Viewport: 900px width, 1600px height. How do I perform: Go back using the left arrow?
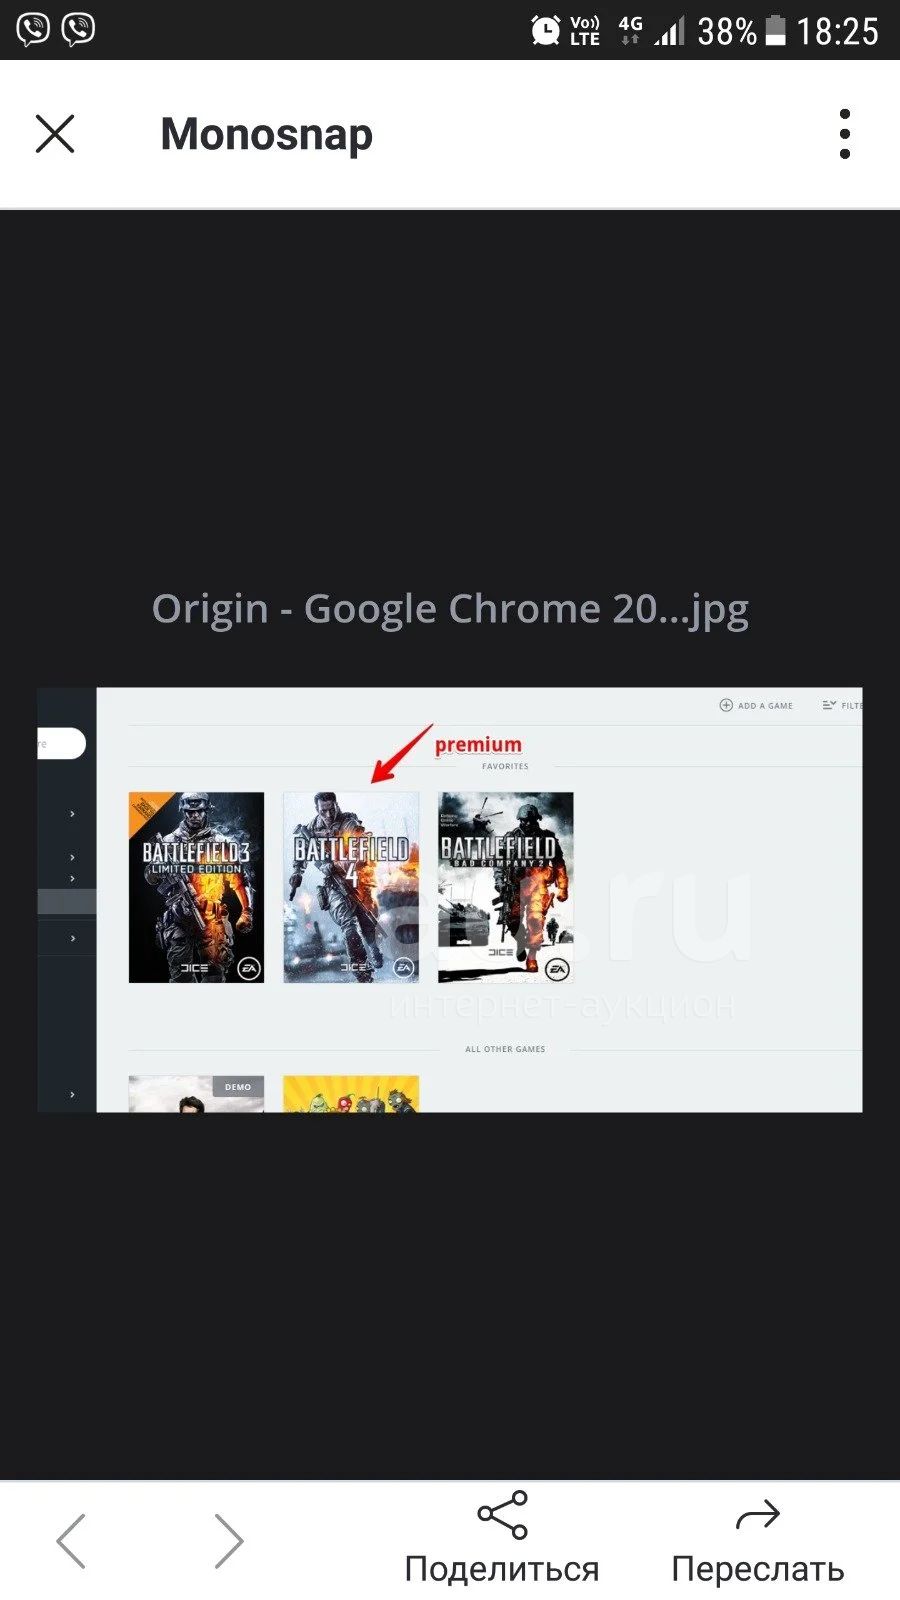pyautogui.click(x=71, y=1541)
